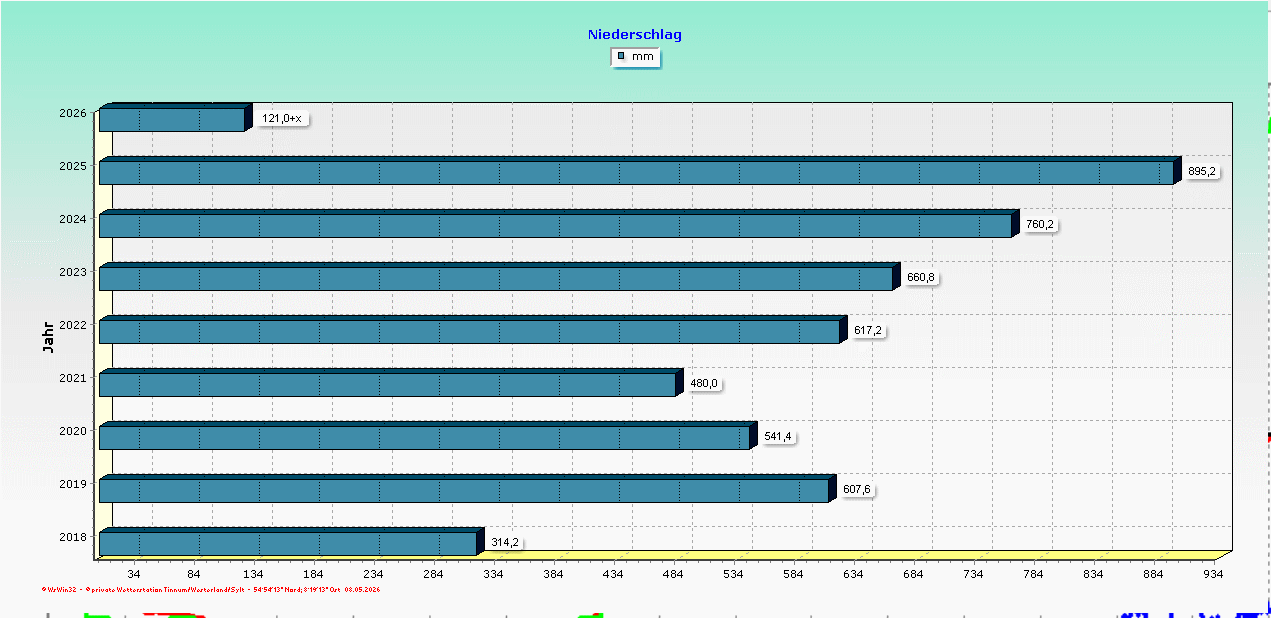The height and width of the screenshot is (618, 1271).
Task: Click the 434 x-axis tick label
Action: 613,574
